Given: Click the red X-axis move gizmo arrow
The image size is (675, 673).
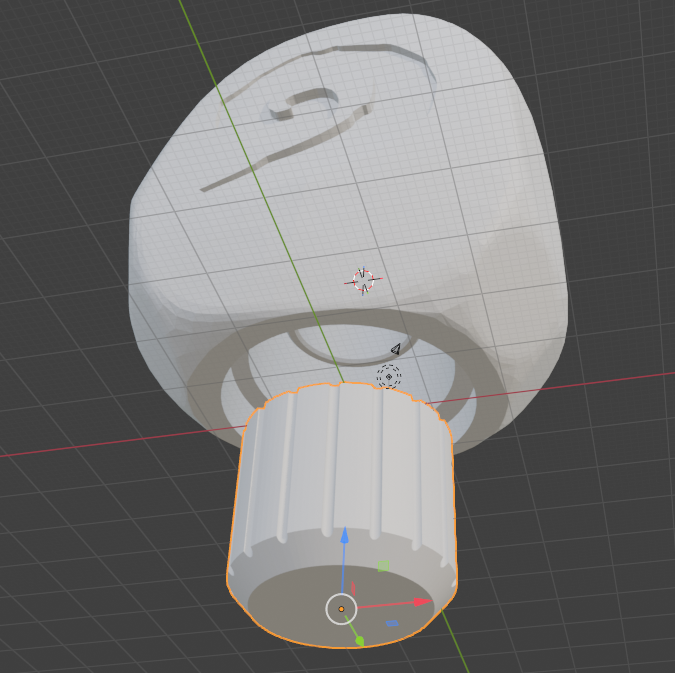Looking at the screenshot, I should coord(423,602).
